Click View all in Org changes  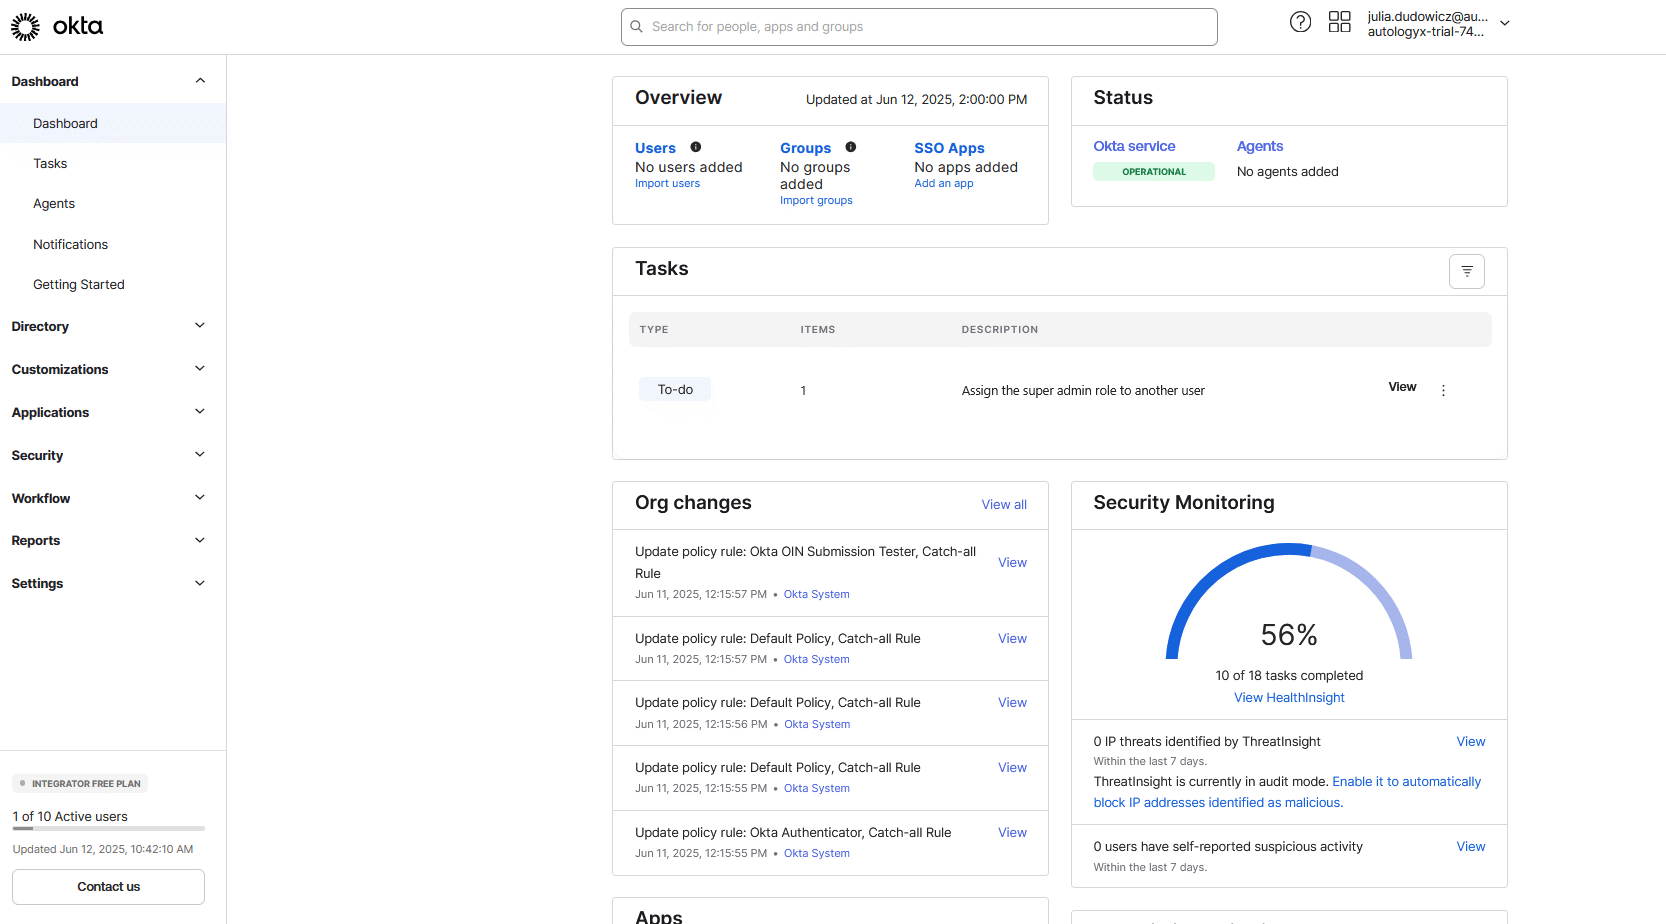pyautogui.click(x=1004, y=505)
